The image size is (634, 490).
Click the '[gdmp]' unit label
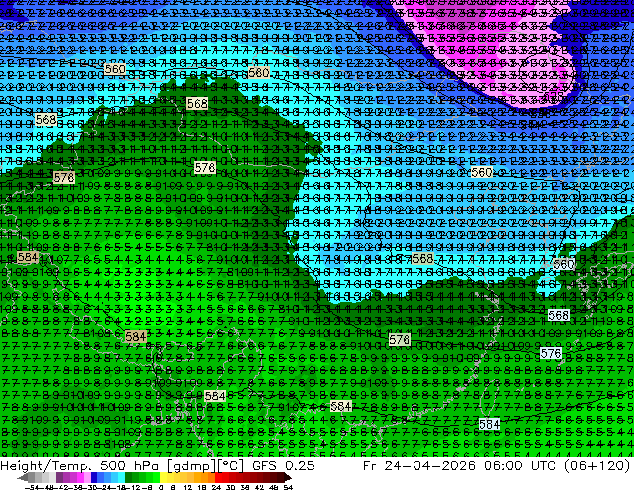point(190,466)
